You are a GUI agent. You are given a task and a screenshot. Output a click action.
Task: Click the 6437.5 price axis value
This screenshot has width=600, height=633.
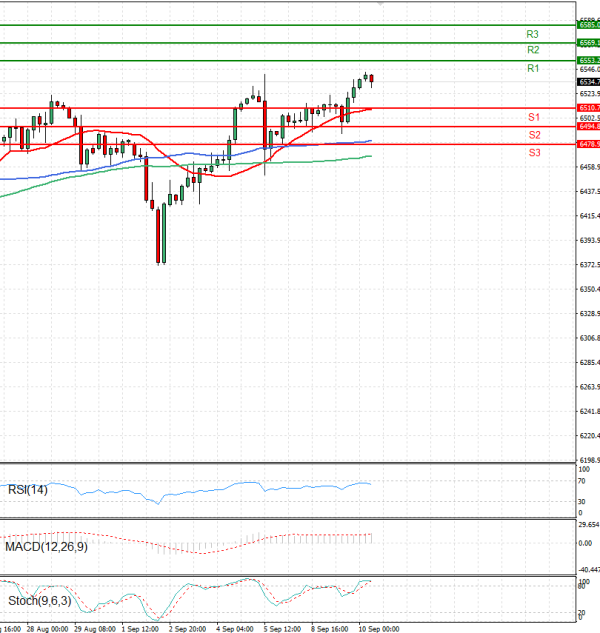click(590, 191)
